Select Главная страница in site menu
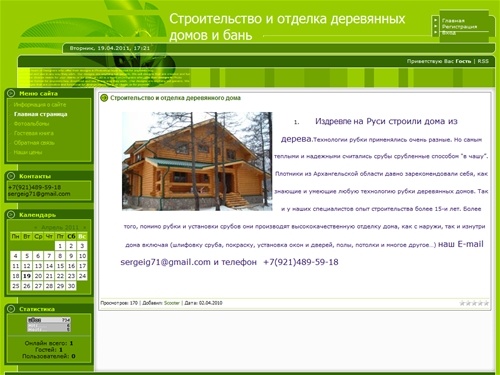 pos(41,114)
